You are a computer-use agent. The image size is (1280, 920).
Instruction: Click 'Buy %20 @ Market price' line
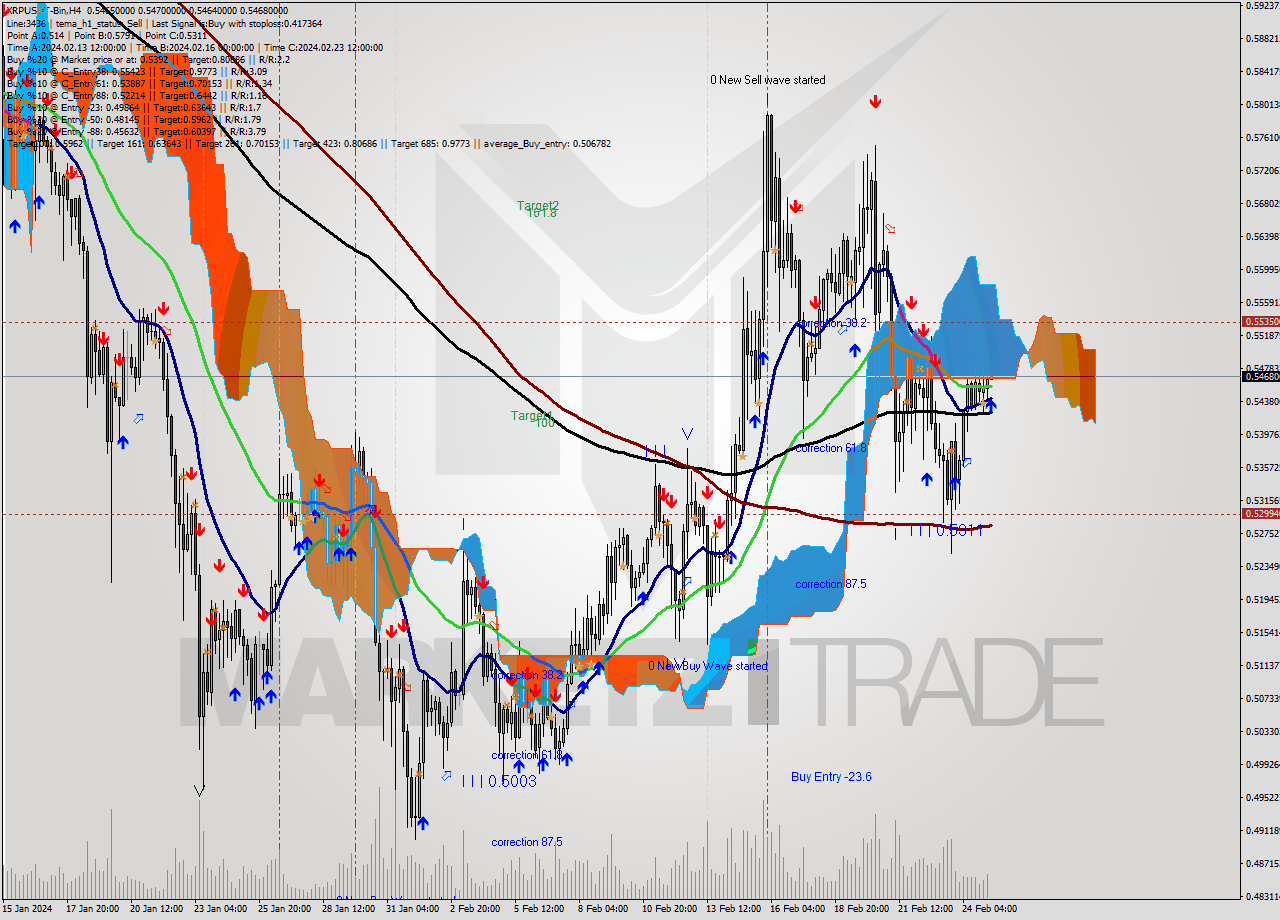[x=148, y=59]
